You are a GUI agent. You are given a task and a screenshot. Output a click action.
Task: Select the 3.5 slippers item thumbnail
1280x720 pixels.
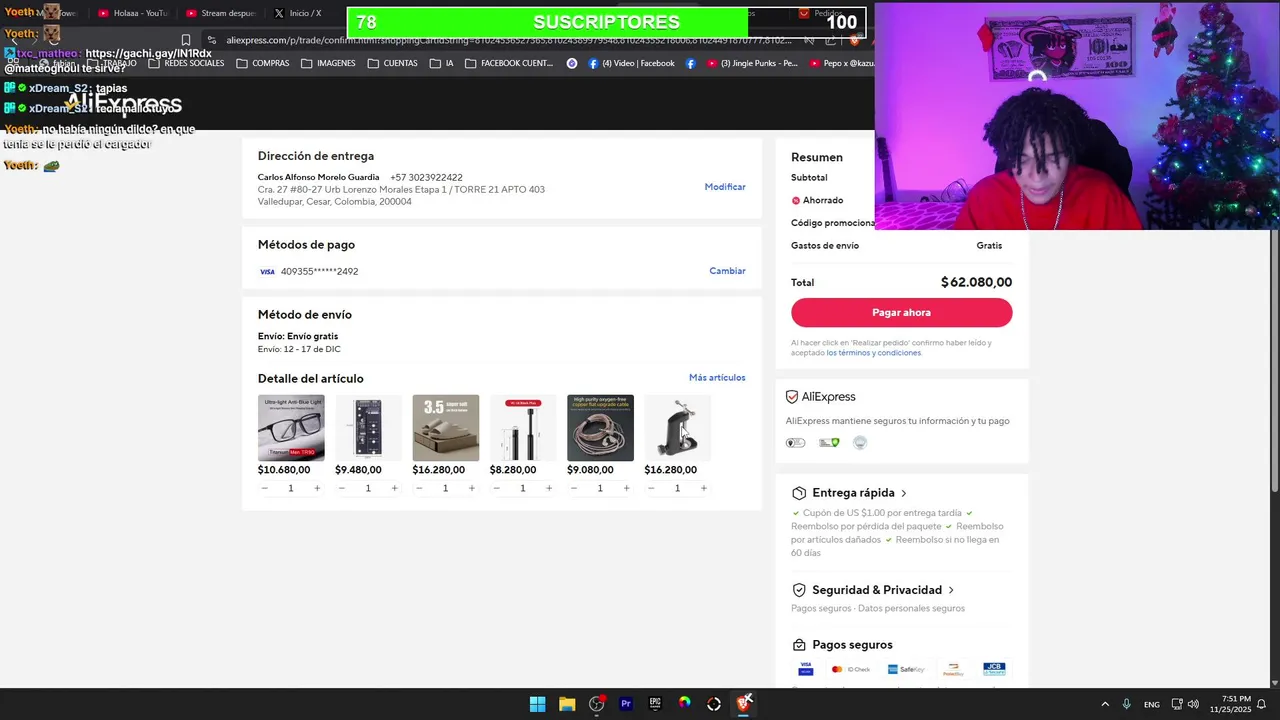click(x=445, y=428)
